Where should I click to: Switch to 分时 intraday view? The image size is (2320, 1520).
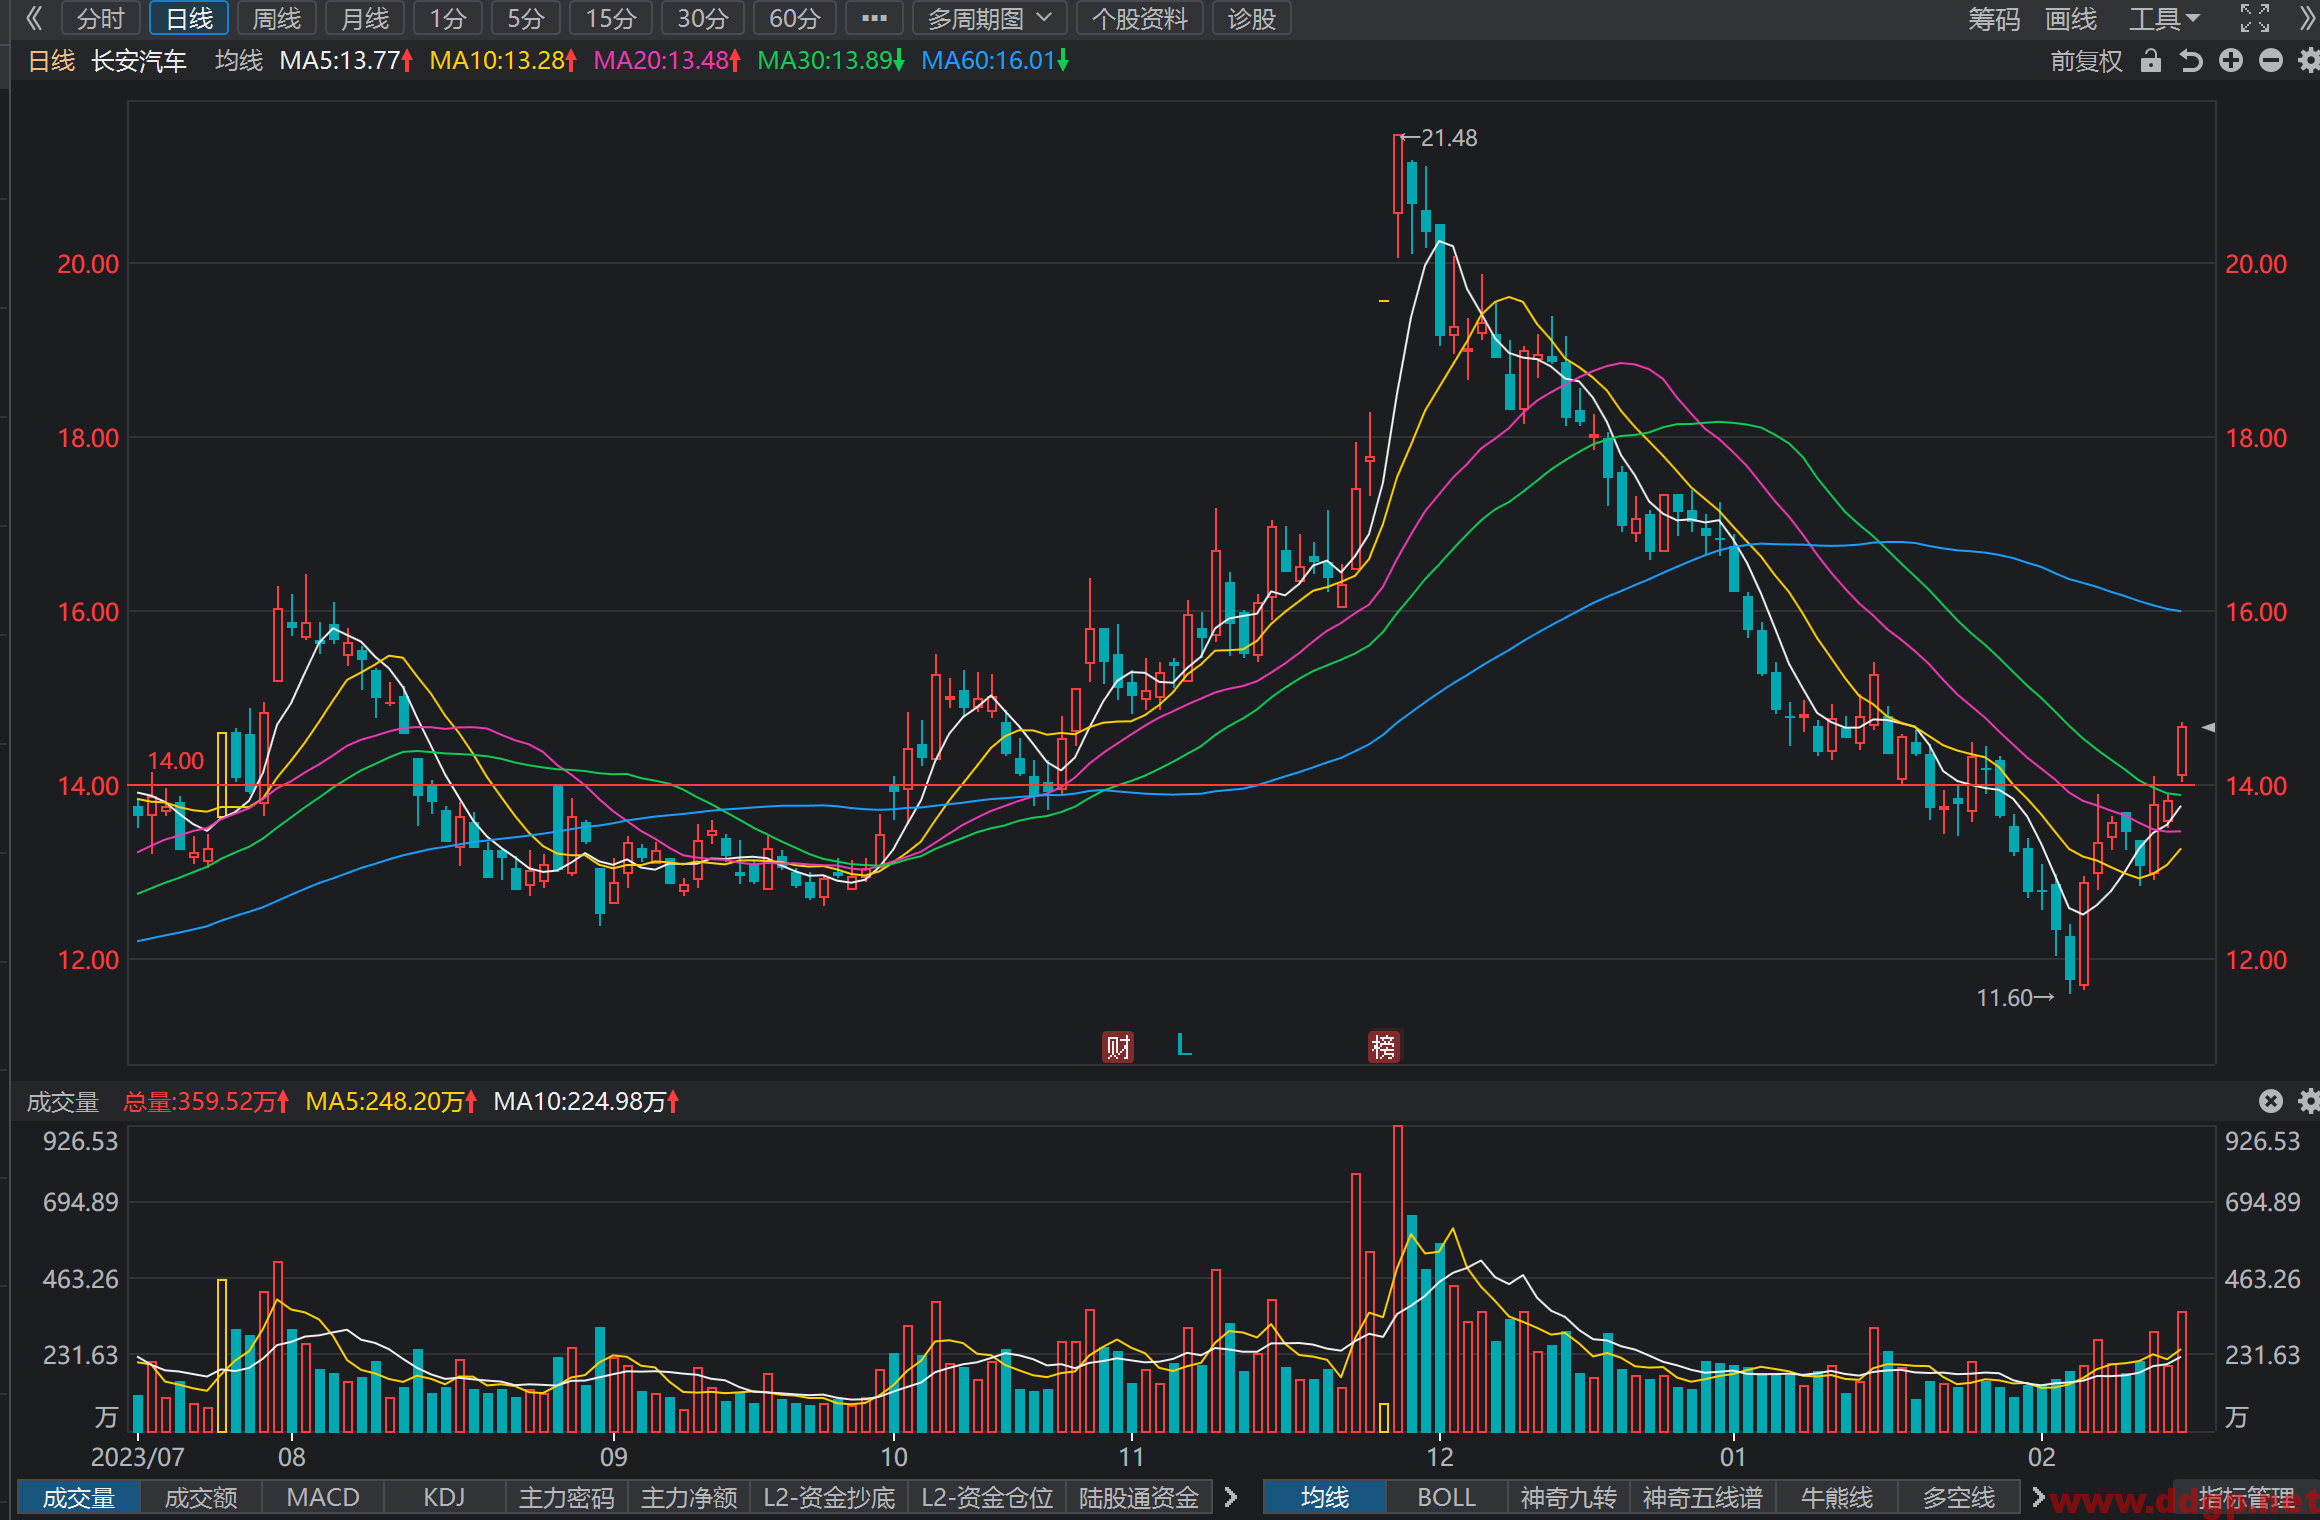pyautogui.click(x=101, y=18)
